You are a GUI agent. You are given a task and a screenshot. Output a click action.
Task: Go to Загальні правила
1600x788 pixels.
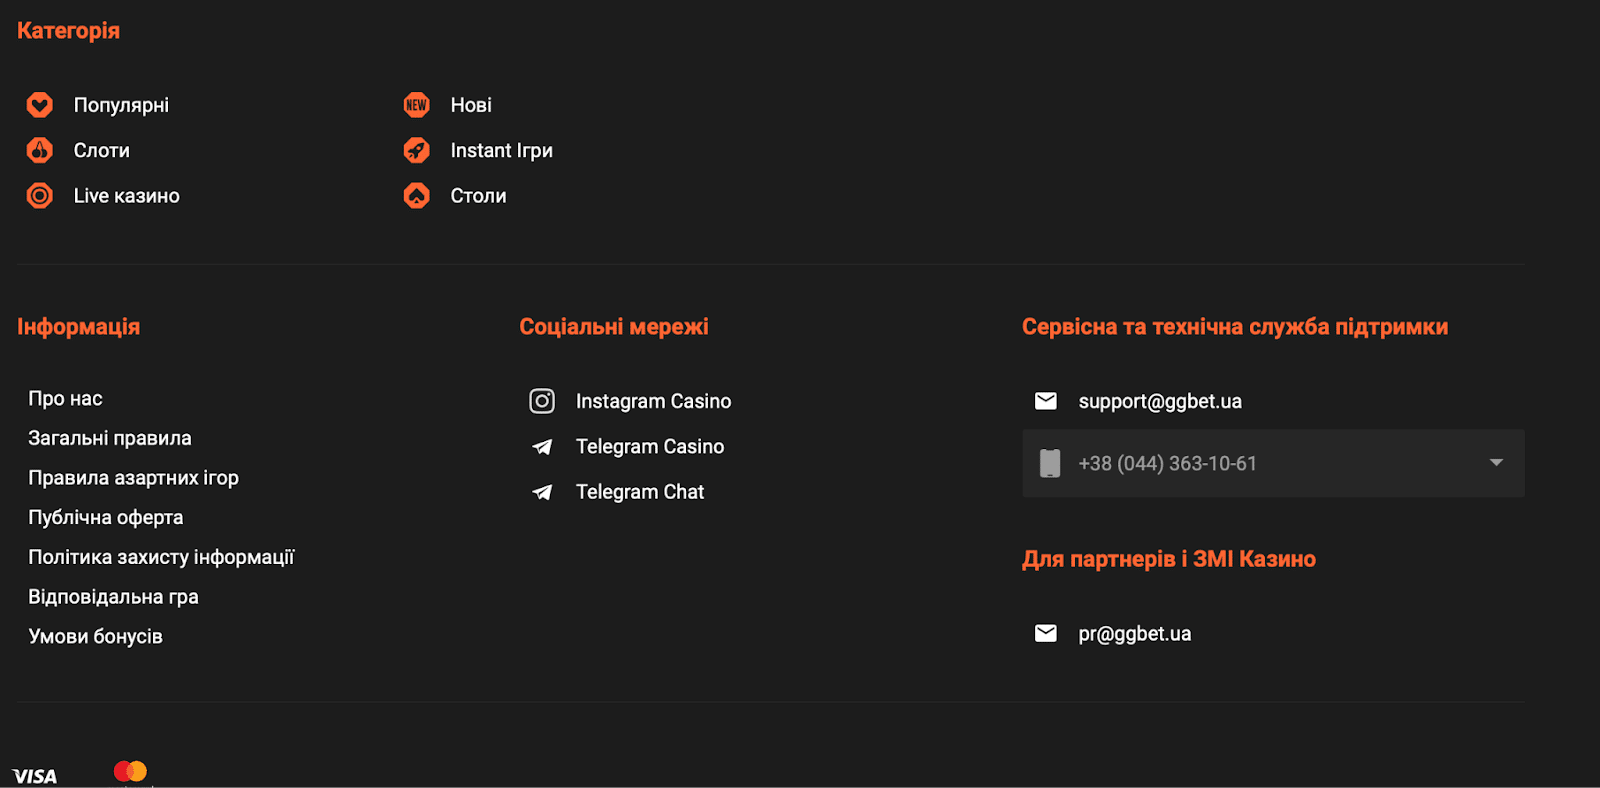point(110,438)
